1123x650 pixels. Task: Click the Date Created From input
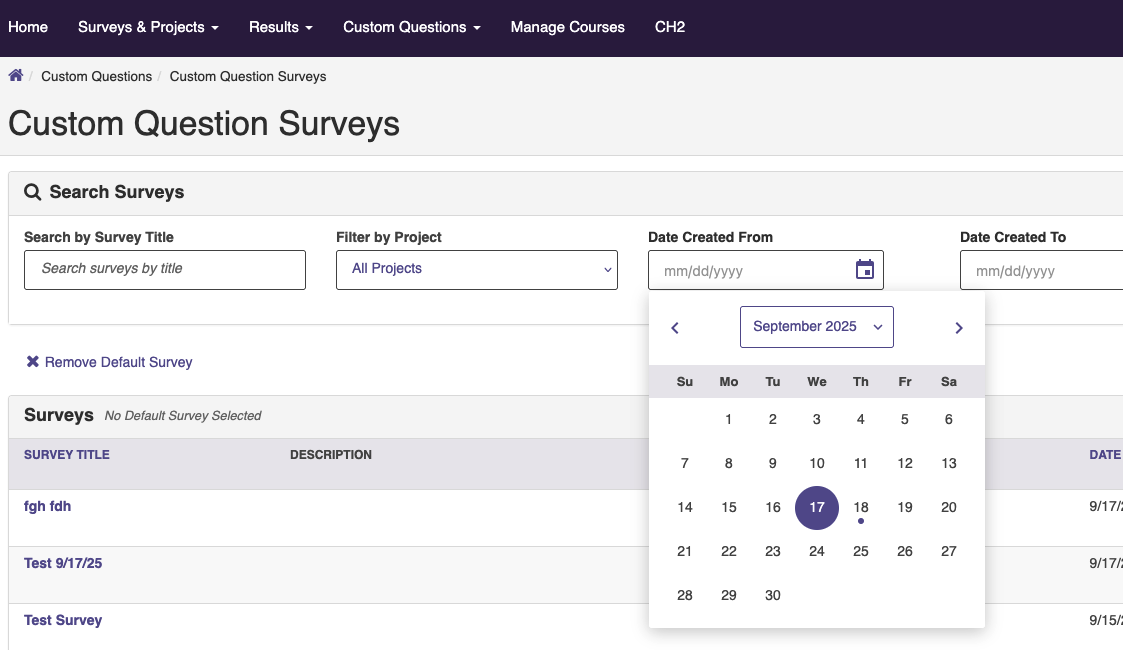766,270
